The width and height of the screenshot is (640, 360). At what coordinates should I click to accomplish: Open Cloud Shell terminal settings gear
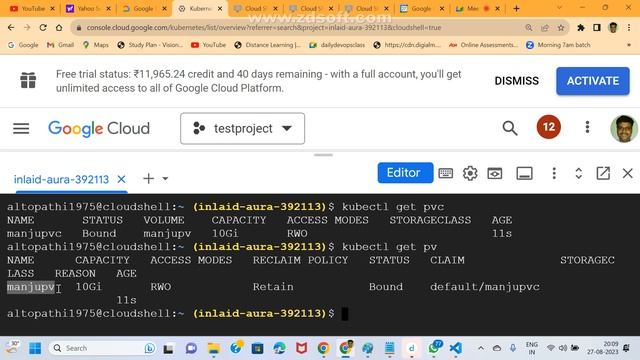pos(470,173)
